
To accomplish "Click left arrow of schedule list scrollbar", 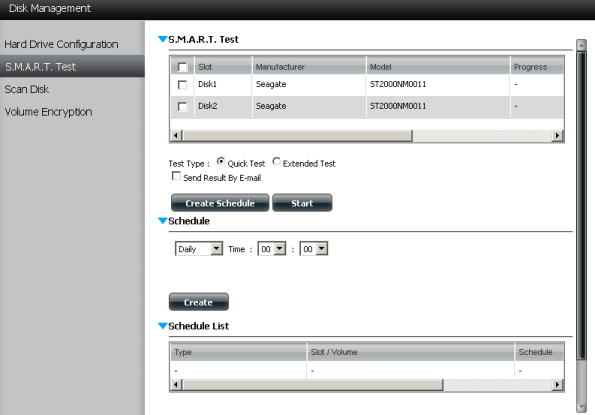I will [176, 385].
